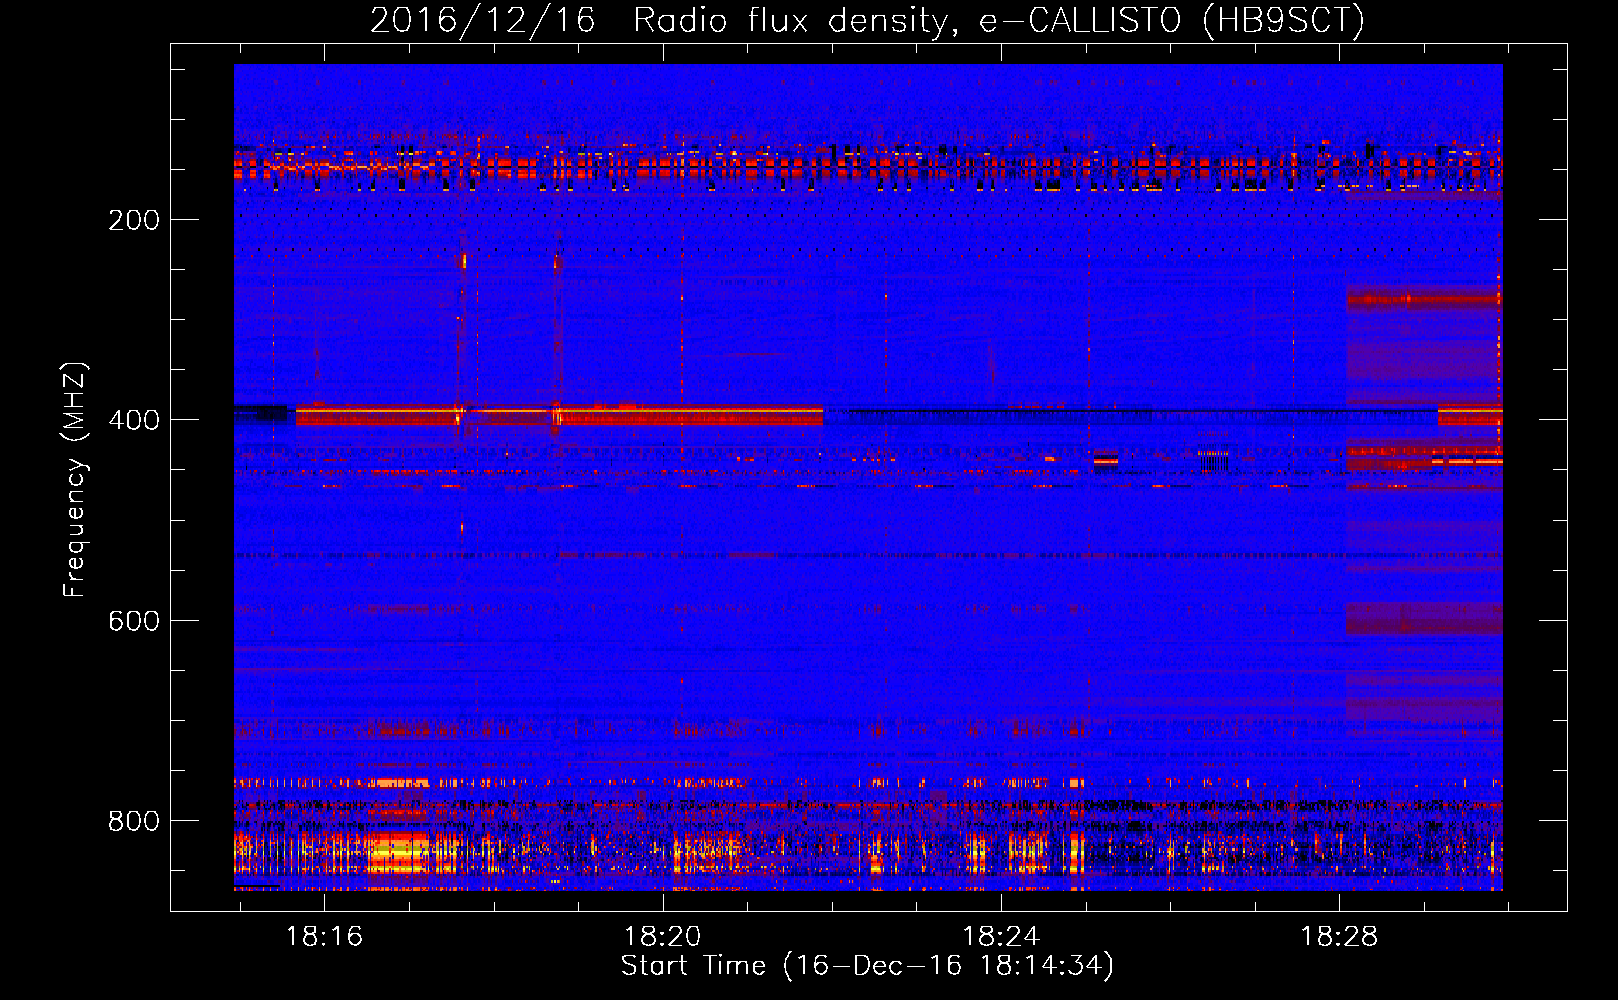This screenshot has width=1618, height=1000.
Task: Click the 400 frequency tick label
Action: pyautogui.click(x=134, y=420)
